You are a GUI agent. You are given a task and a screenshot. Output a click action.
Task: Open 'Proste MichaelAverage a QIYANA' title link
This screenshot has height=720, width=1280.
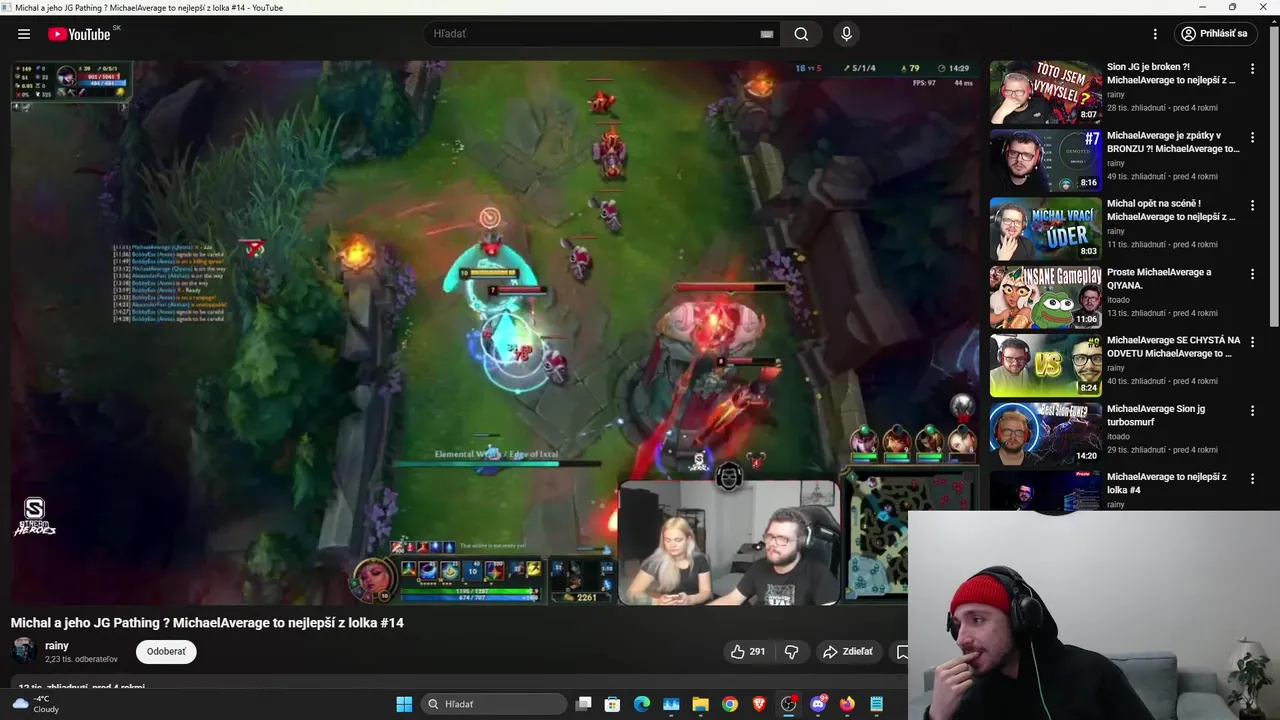1159,278
